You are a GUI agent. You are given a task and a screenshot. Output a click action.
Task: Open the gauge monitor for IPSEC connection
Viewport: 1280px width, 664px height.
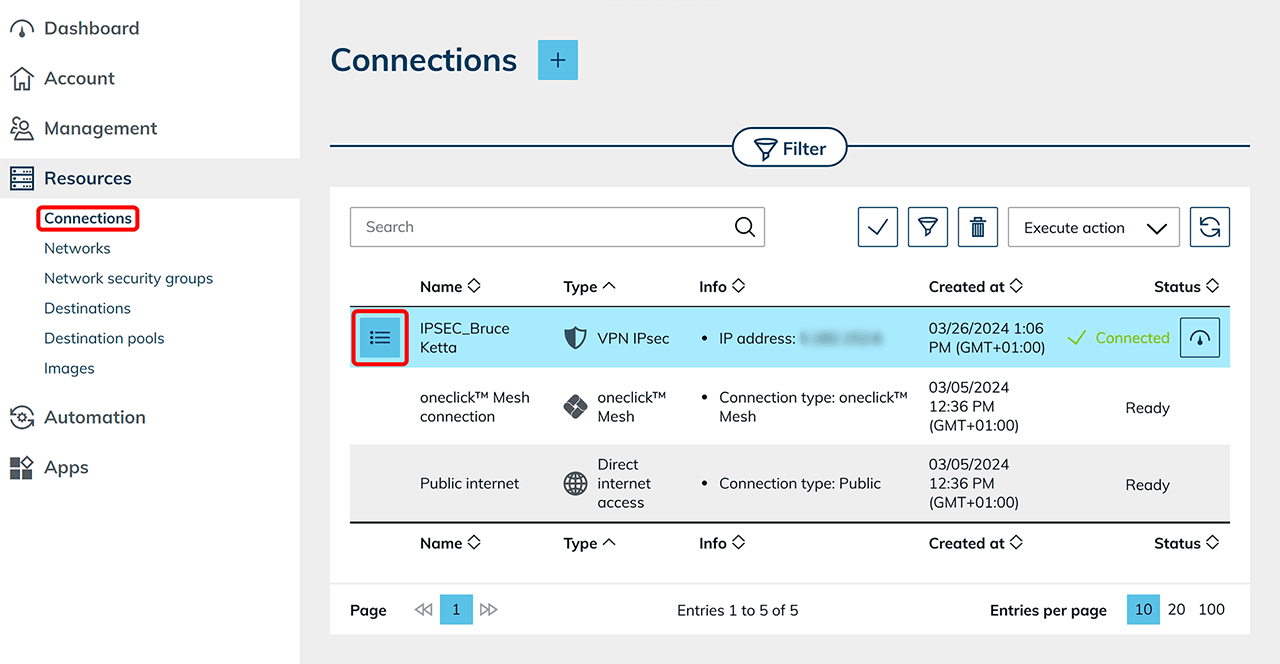(x=1200, y=338)
